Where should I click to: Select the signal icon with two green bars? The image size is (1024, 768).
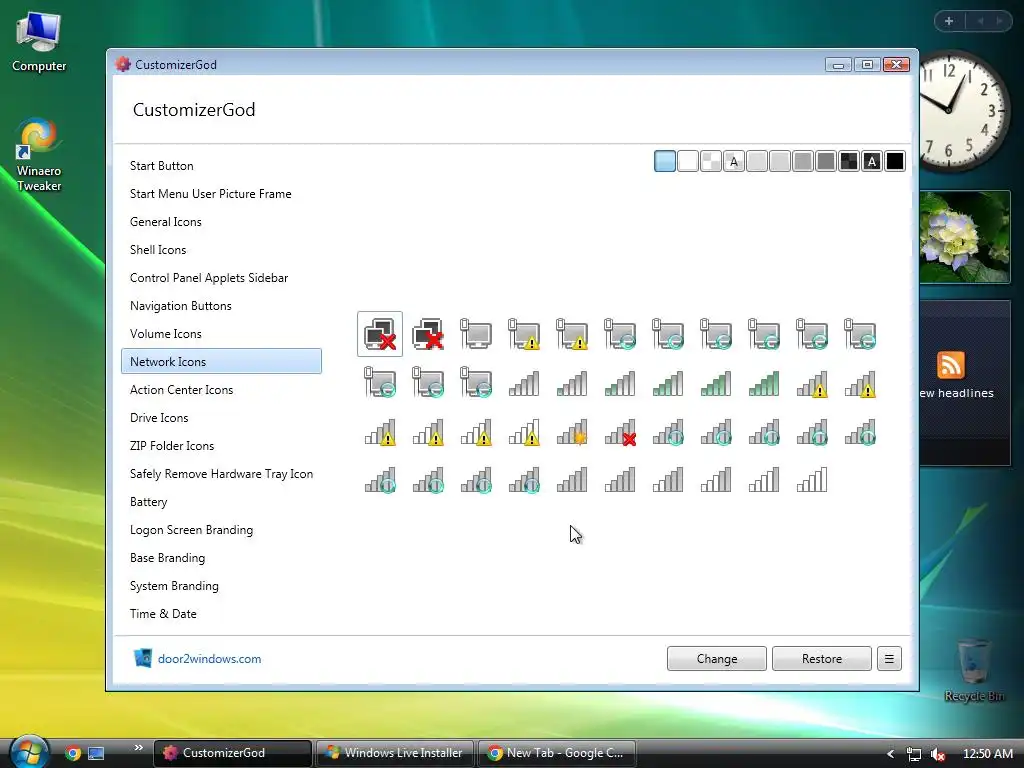(620, 383)
